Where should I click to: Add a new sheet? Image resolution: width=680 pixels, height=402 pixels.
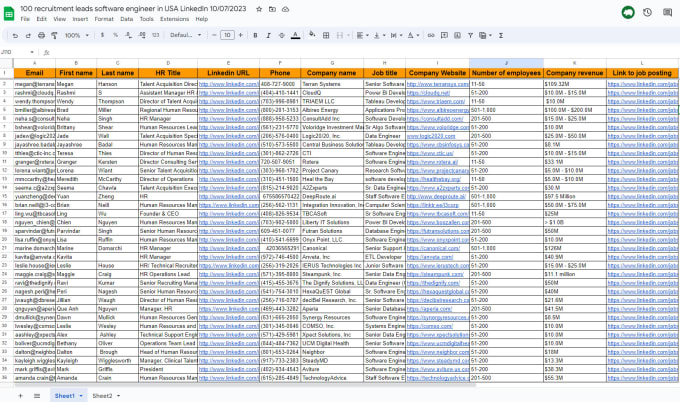click(20, 395)
